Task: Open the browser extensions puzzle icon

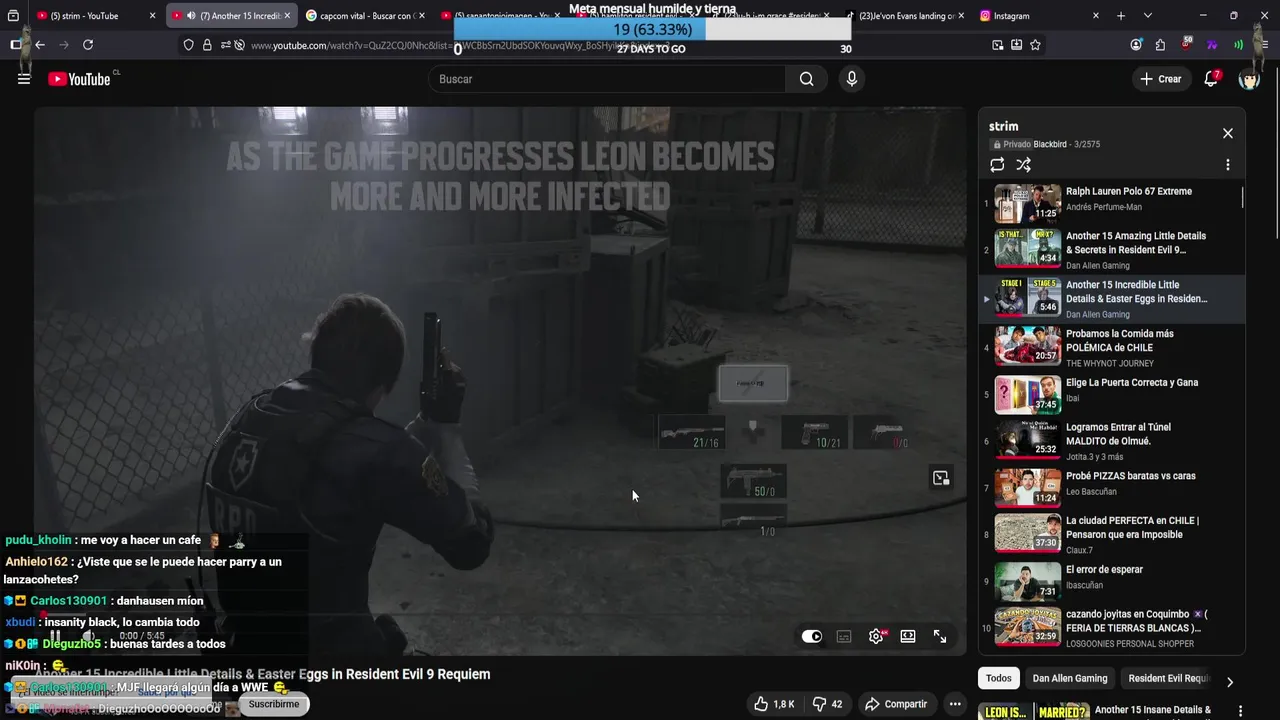Action: (1160, 45)
